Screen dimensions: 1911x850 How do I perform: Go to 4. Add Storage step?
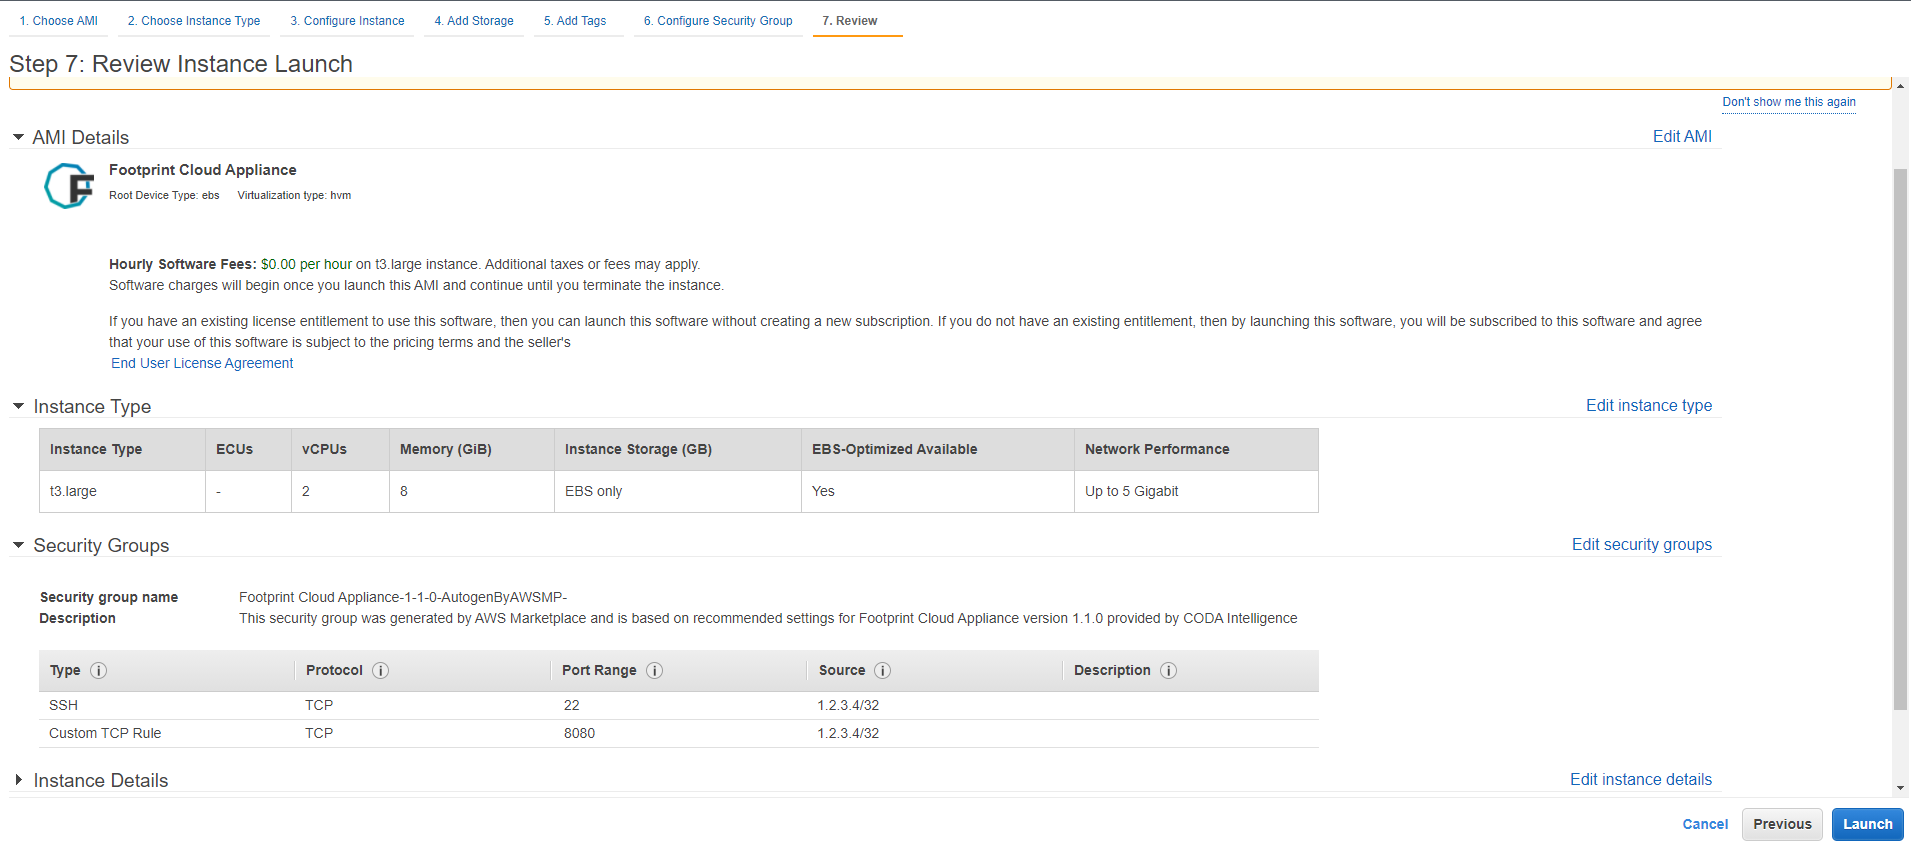pyautogui.click(x=474, y=21)
